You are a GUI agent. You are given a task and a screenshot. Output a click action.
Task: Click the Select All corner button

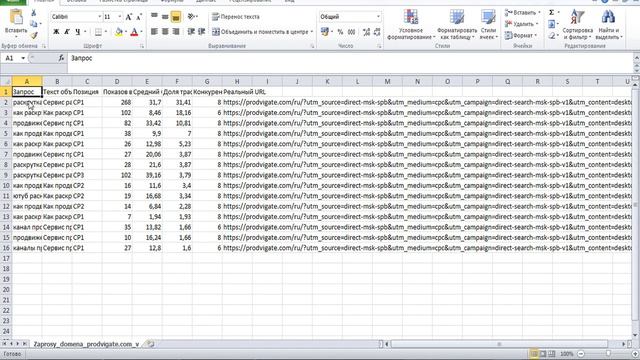pos(6,82)
